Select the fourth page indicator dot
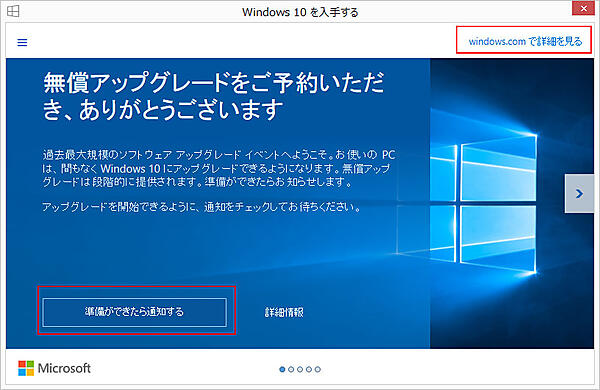This screenshot has width=600, height=390. (309, 369)
